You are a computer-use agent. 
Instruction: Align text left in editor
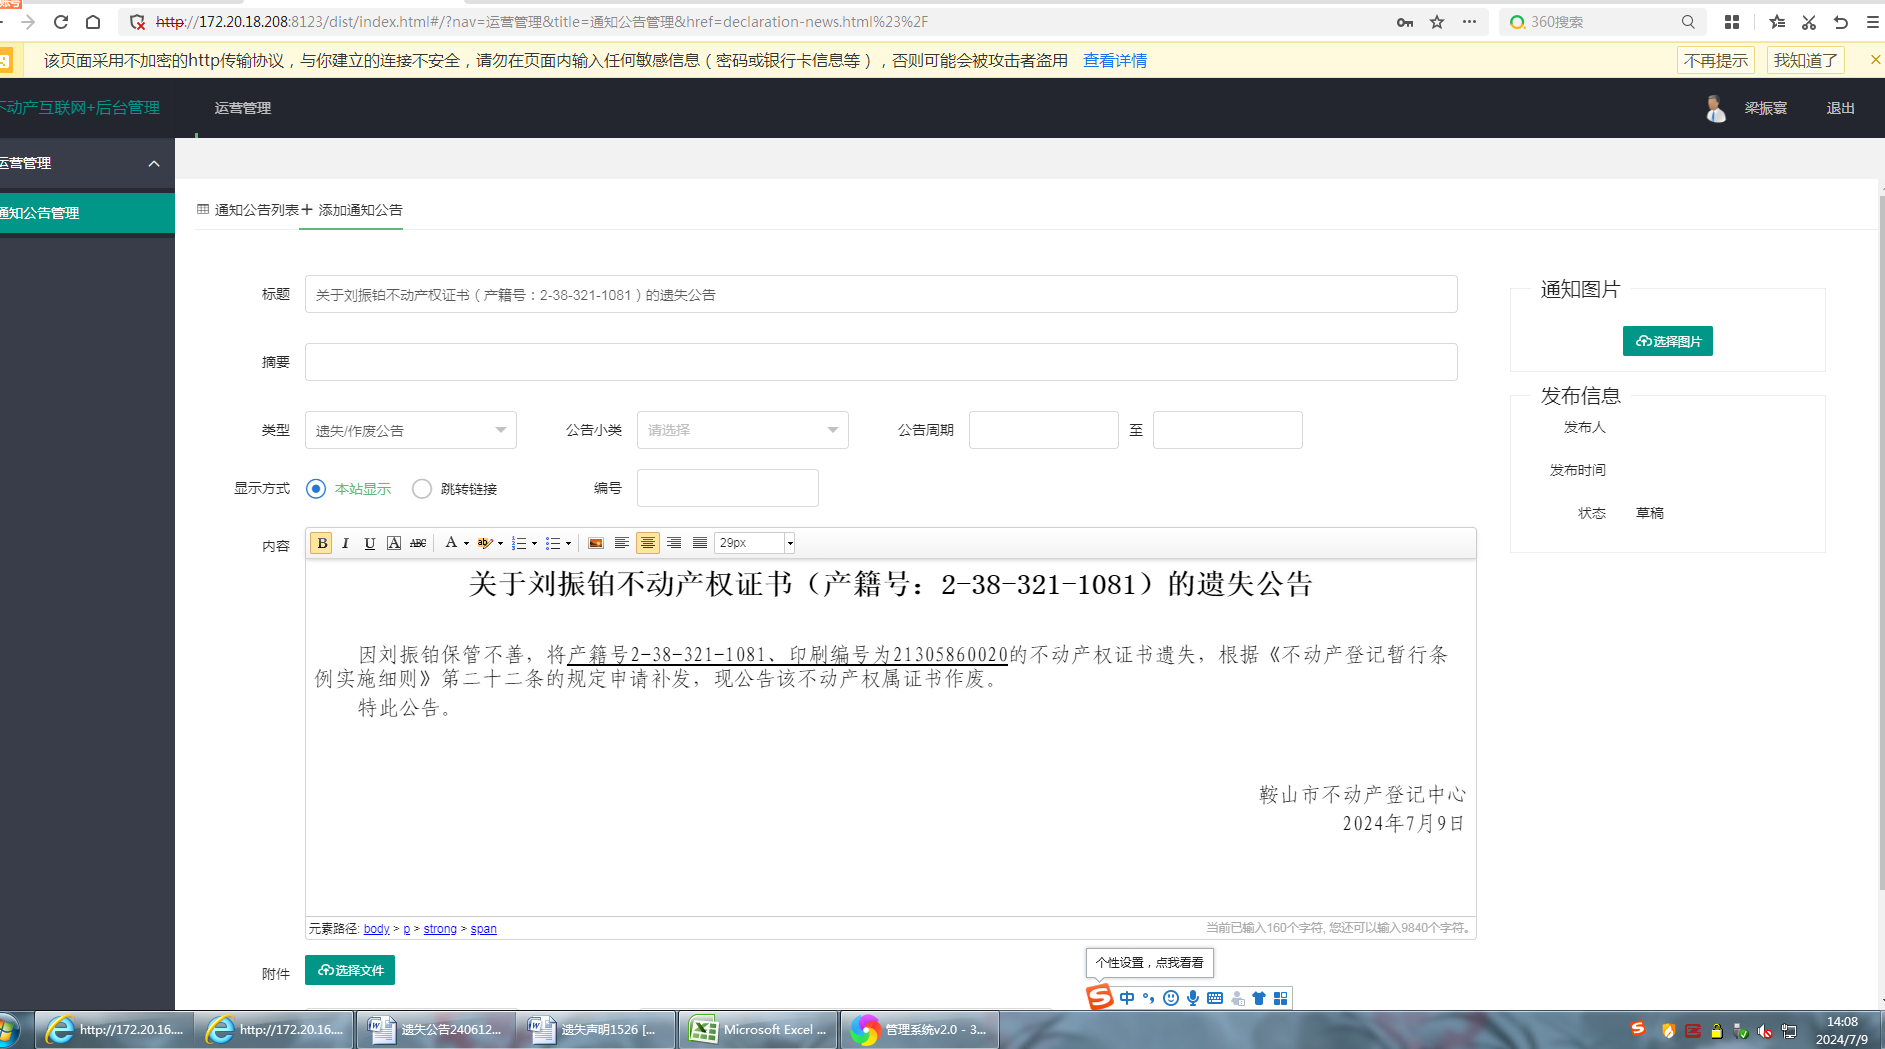622,543
